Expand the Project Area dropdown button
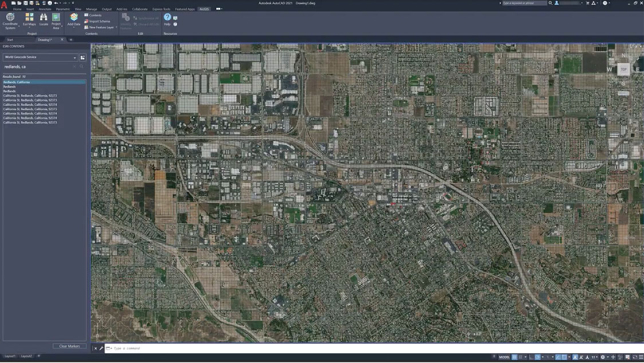 click(x=62, y=26)
